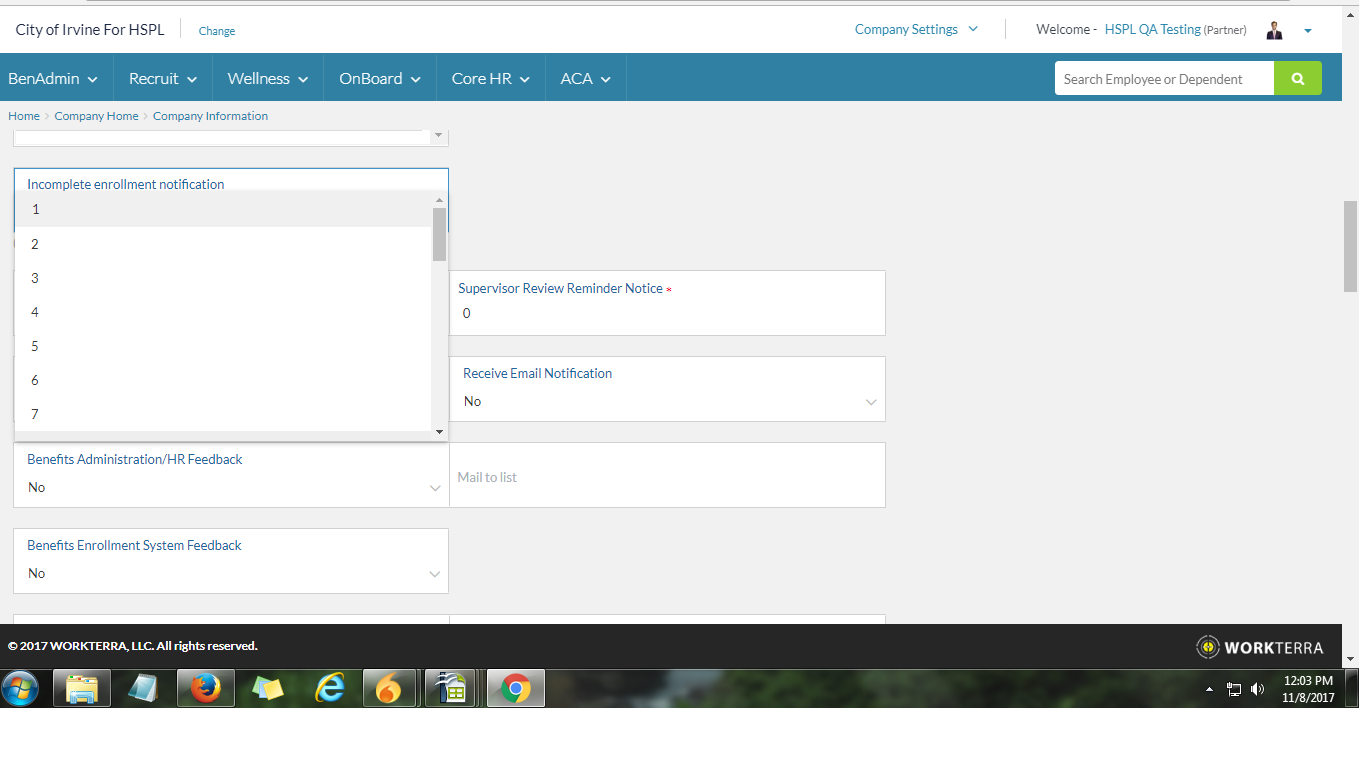Click the volume speaker tray icon
The image size is (1366, 768).
[1257, 689]
